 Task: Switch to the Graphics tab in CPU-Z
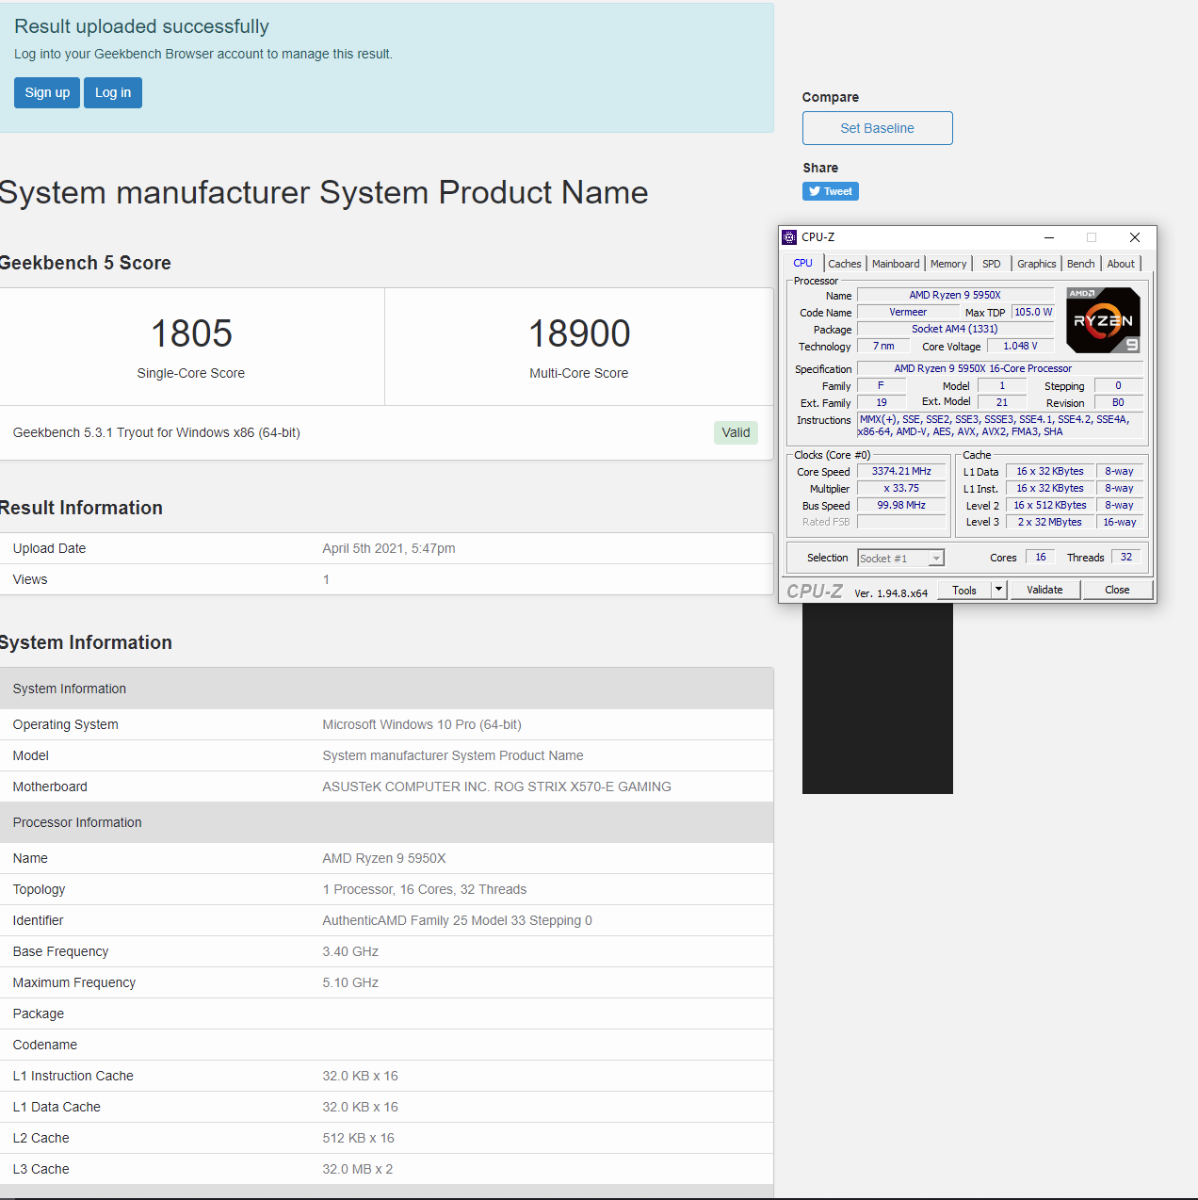tap(1036, 264)
